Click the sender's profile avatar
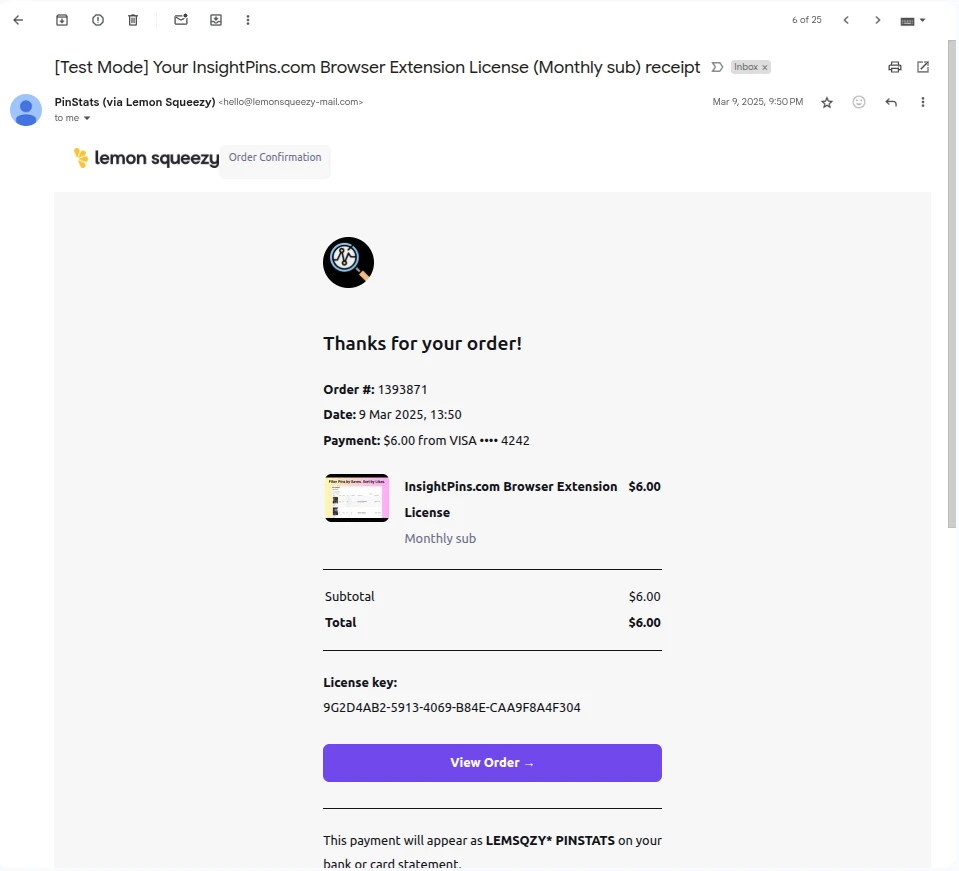This screenshot has width=959, height=871. [x=26, y=110]
